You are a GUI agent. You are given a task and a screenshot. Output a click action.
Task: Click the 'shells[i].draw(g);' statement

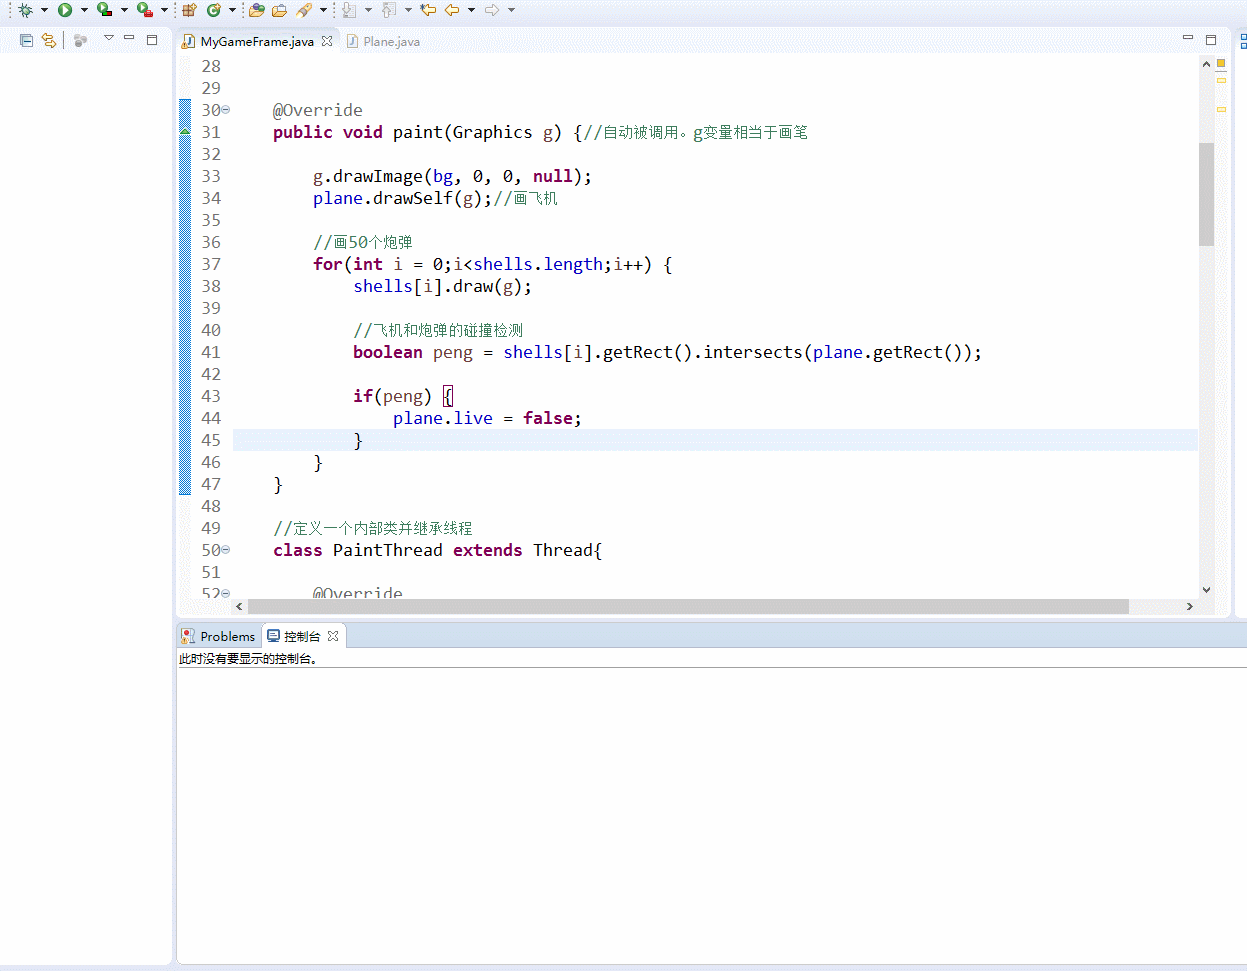(x=442, y=286)
